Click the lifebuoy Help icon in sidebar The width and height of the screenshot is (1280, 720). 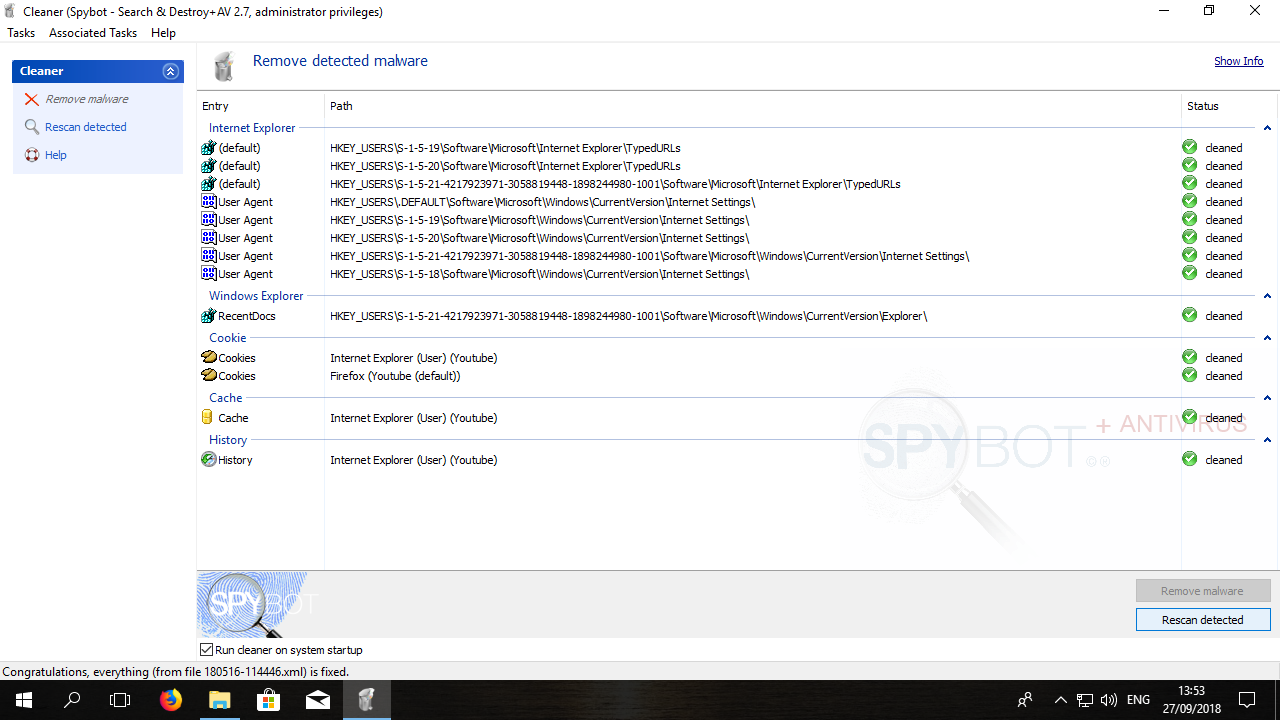[x=32, y=155]
